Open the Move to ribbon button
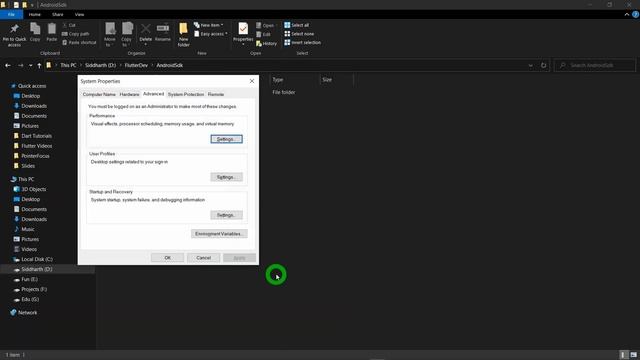640x360 pixels. click(x=110, y=35)
